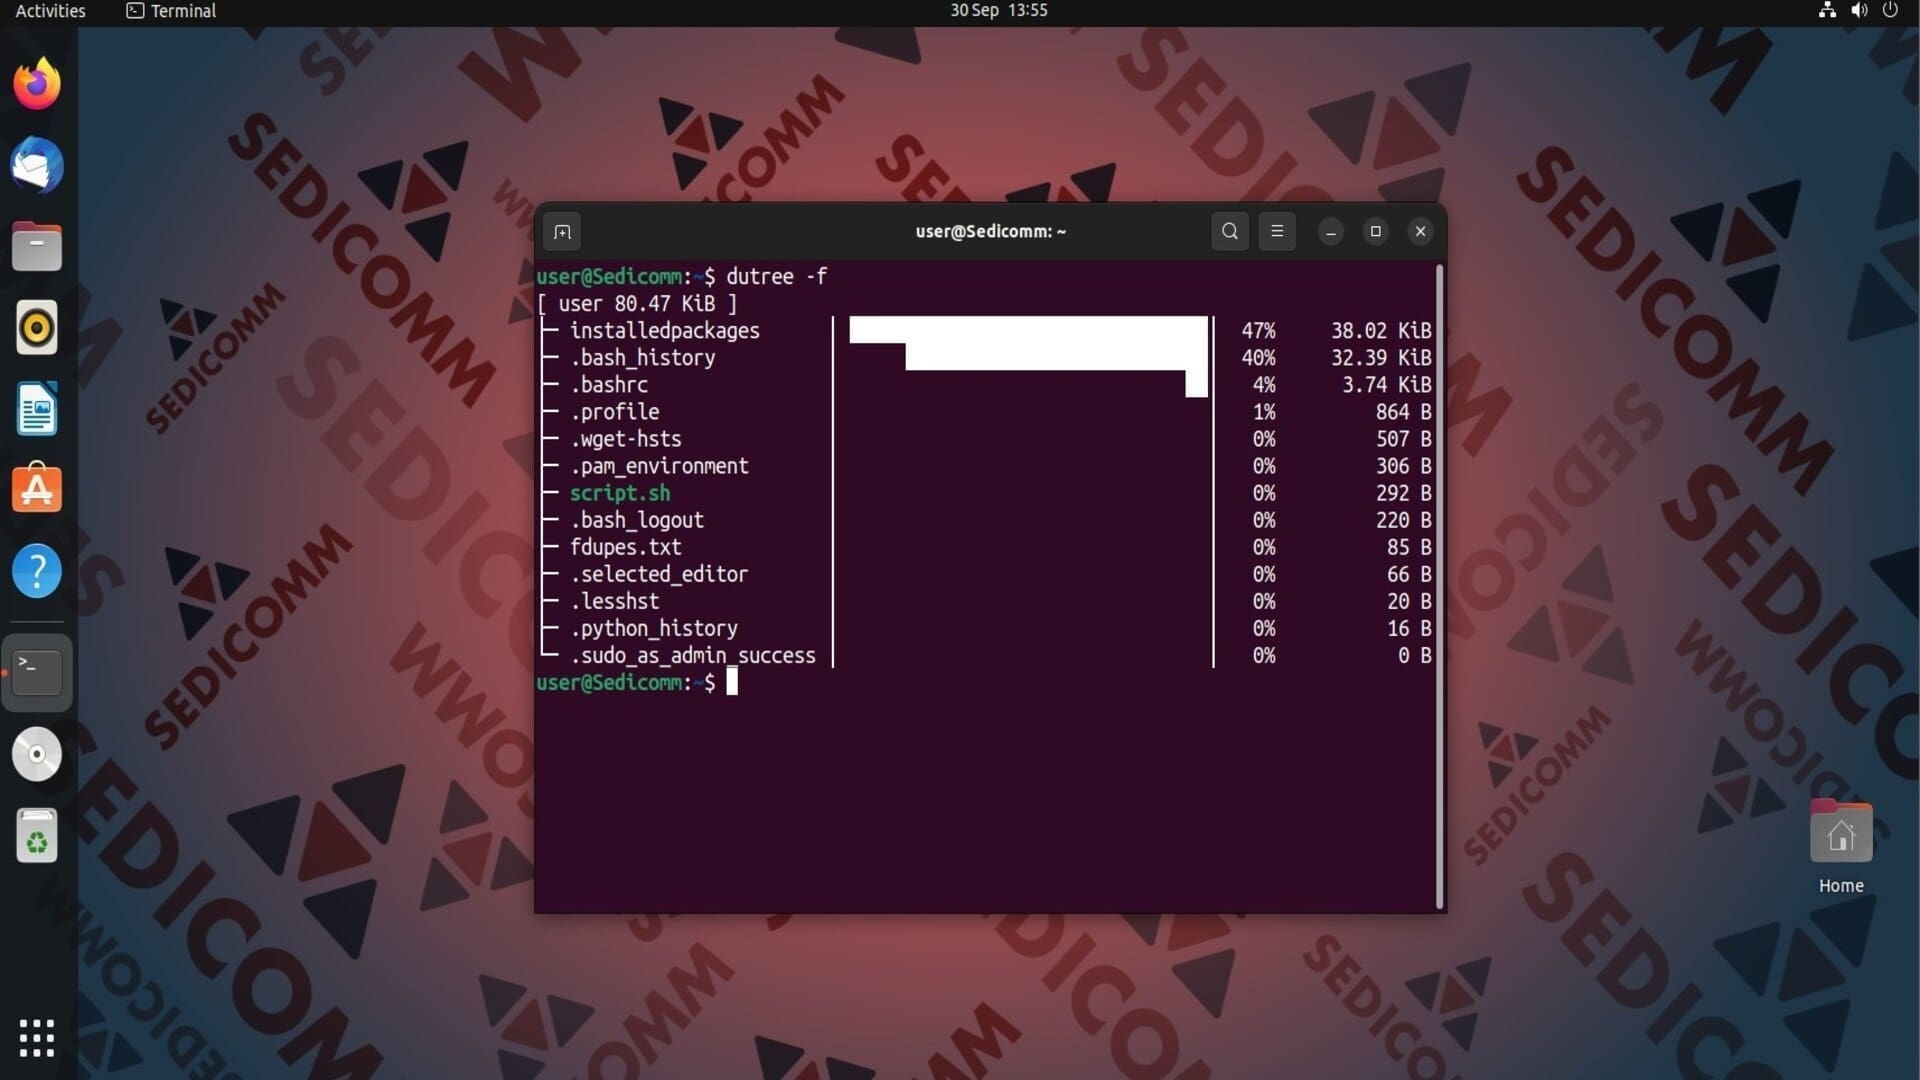Click the terminal title user@Sedicomm: ~
The image size is (1920, 1080).
click(990, 232)
